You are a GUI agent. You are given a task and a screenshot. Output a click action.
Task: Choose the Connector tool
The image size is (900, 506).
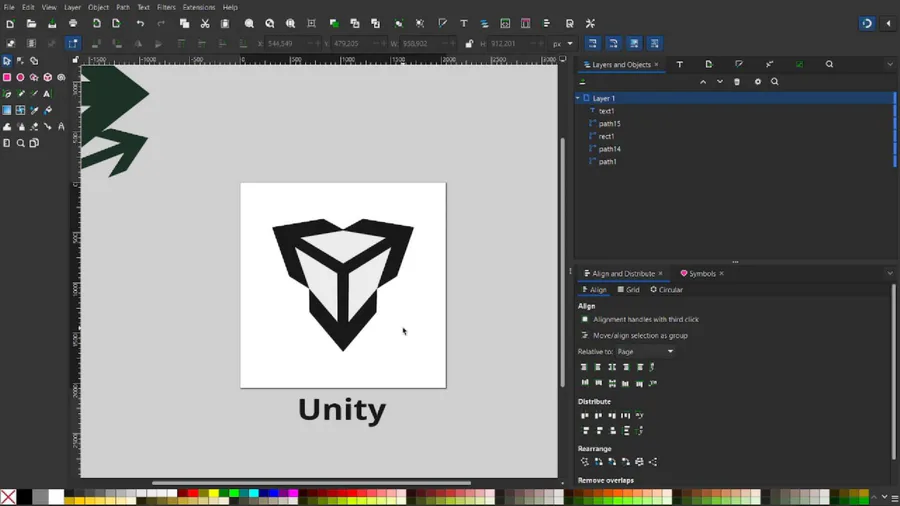pos(48,126)
